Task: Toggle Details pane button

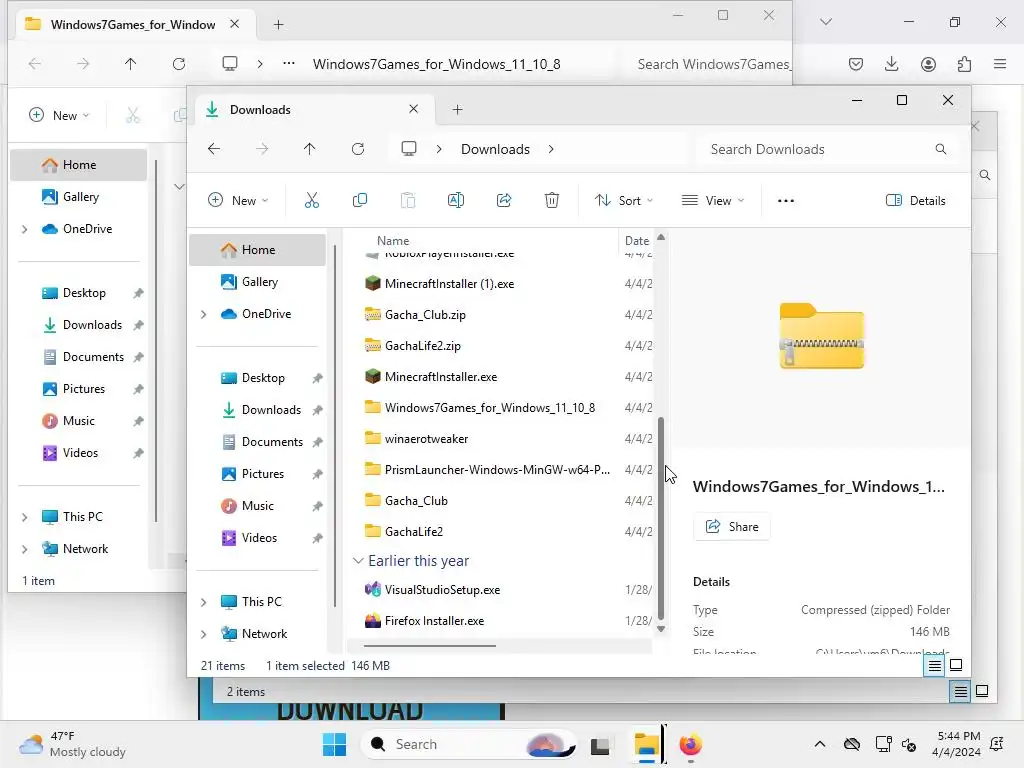Action: point(916,200)
